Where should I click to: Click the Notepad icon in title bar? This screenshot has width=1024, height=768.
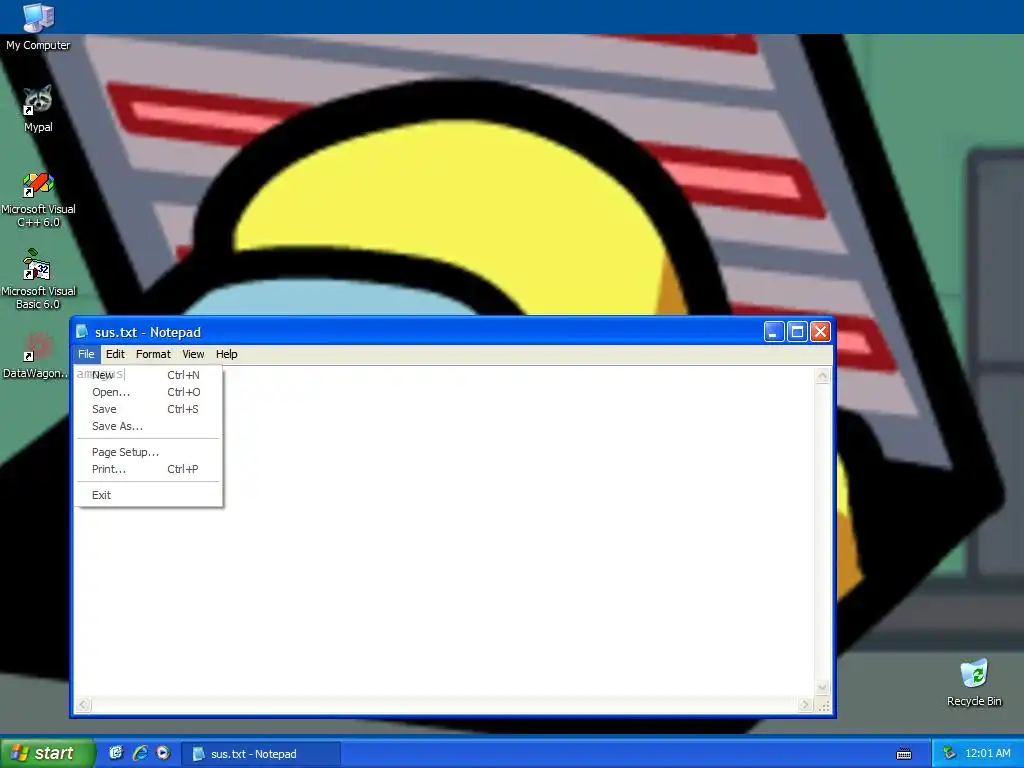[82, 332]
